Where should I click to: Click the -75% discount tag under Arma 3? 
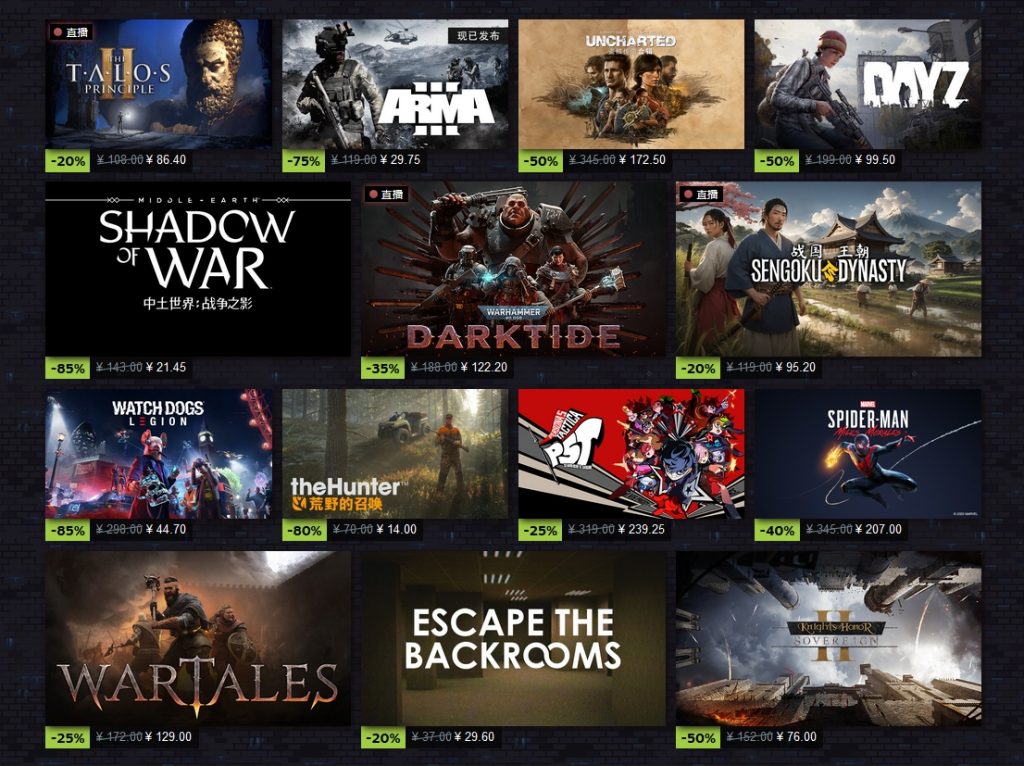(x=304, y=161)
